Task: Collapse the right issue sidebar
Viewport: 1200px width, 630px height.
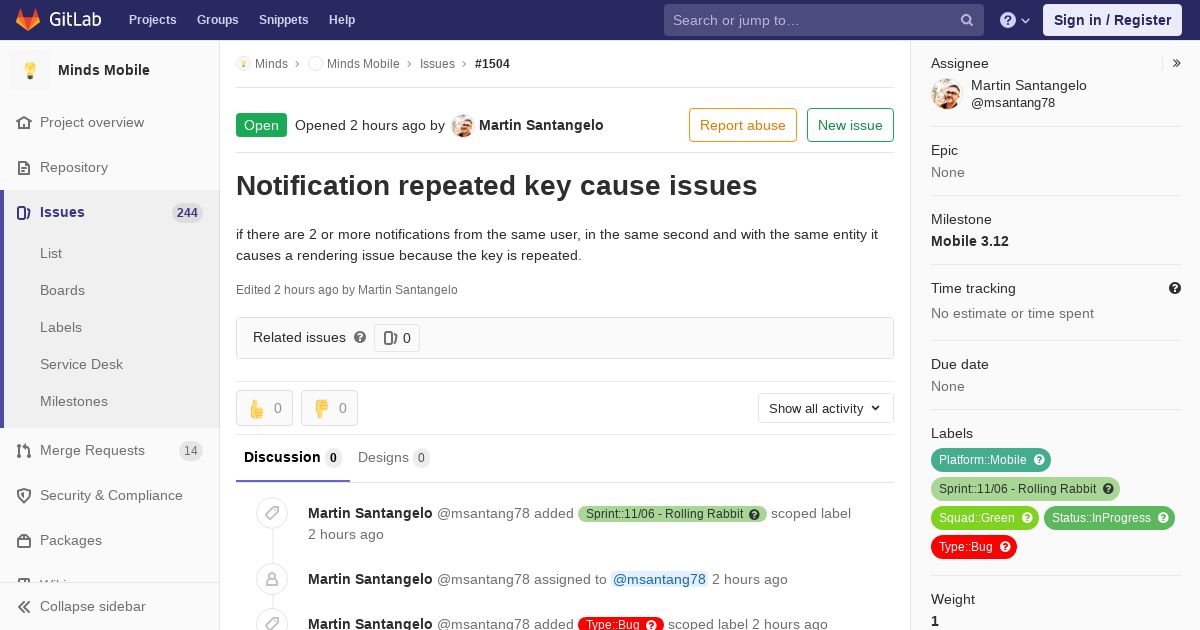Action: 1176,63
